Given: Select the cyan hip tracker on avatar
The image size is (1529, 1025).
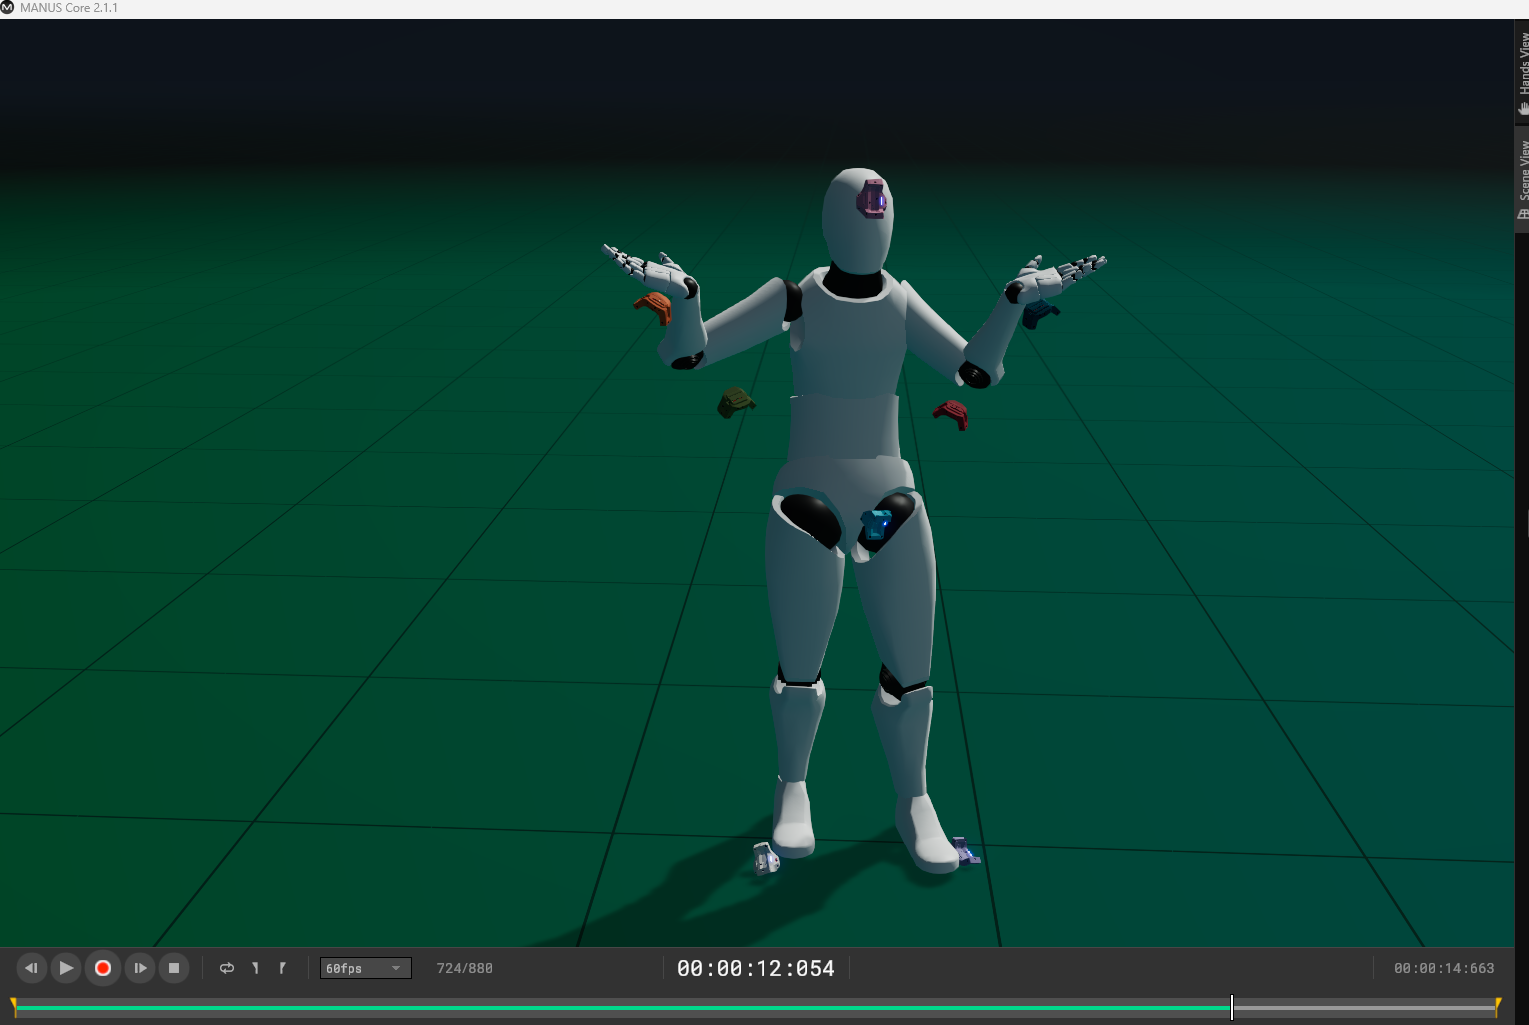Looking at the screenshot, I should coord(875,524).
